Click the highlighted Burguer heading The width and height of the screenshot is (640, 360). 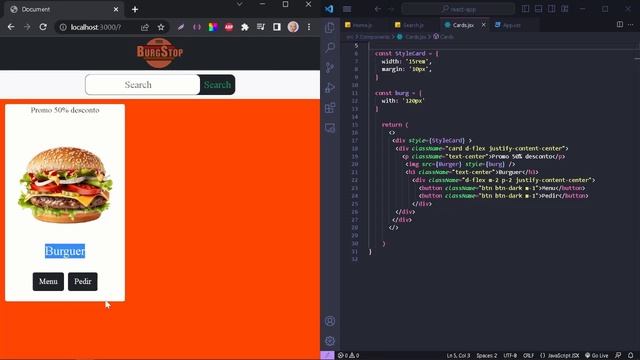(65, 251)
